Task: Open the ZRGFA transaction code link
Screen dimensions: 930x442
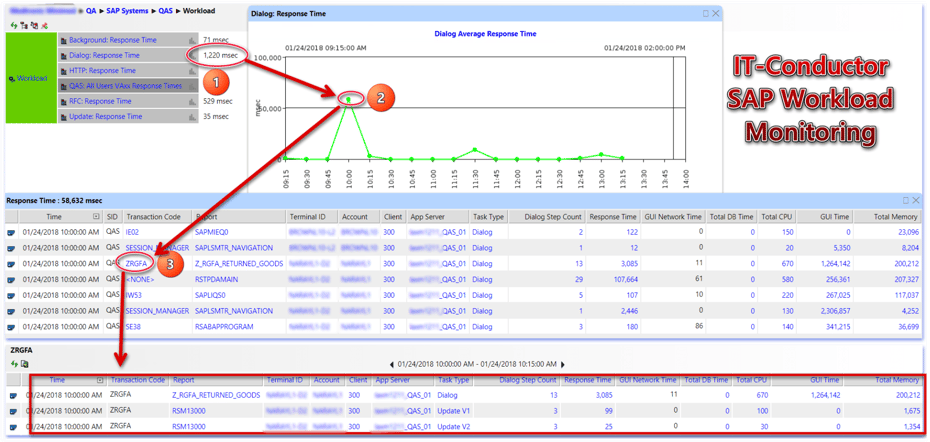Action: [138, 263]
